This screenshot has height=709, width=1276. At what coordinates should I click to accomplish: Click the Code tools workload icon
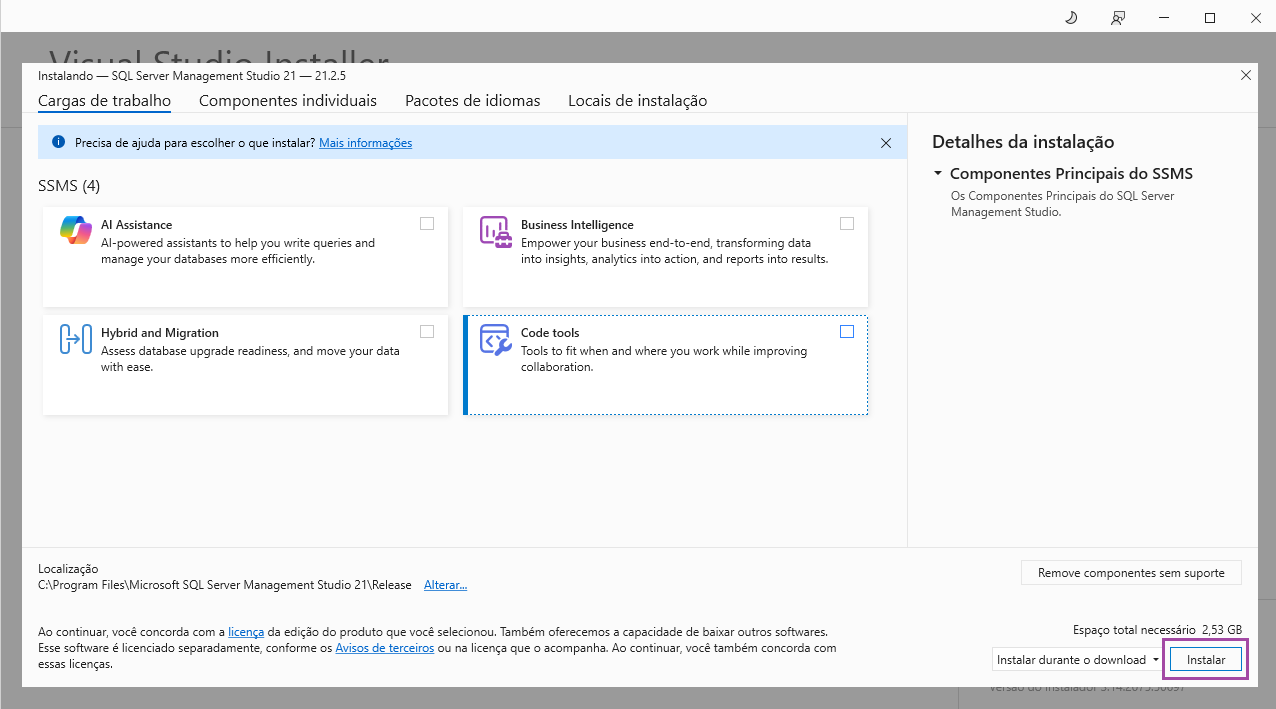point(496,339)
